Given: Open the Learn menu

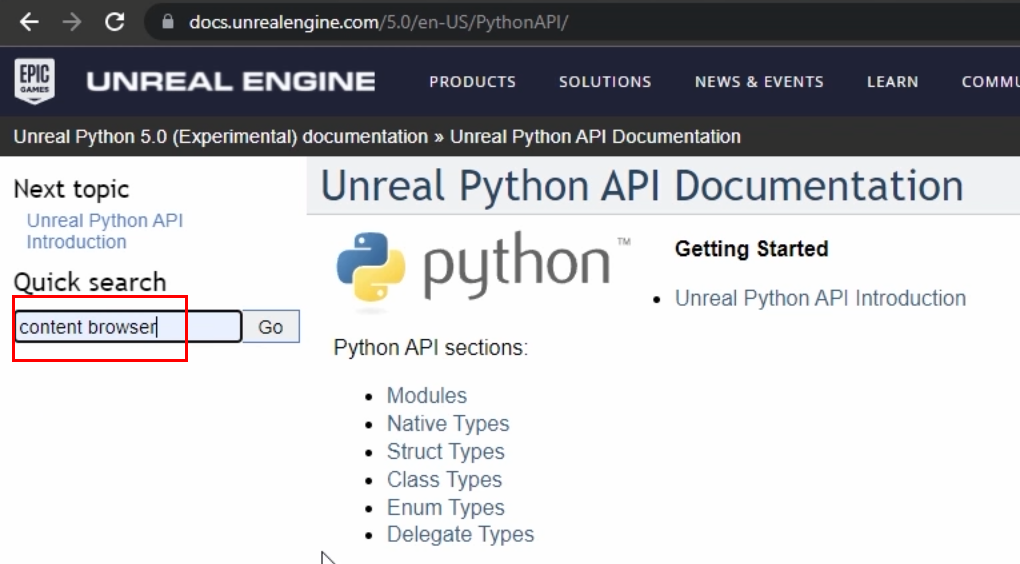Looking at the screenshot, I should 892,82.
